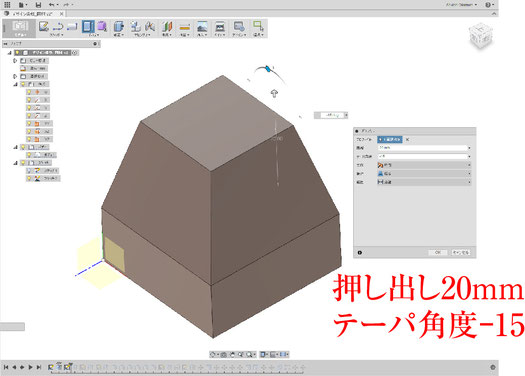Screen dimensions: 525x376
Task: Click the cancel button in extrude dialog
Action: click(461, 252)
